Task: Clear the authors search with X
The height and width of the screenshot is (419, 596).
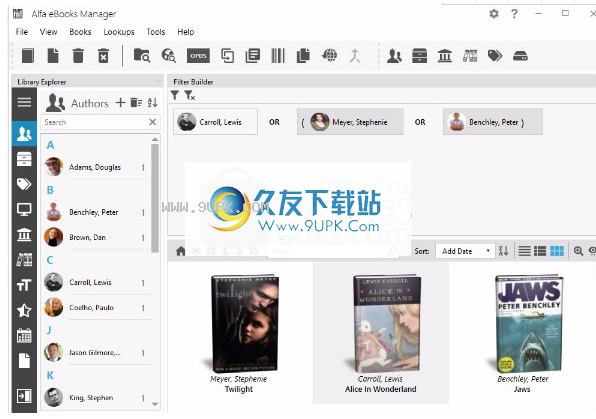Action: (x=152, y=122)
